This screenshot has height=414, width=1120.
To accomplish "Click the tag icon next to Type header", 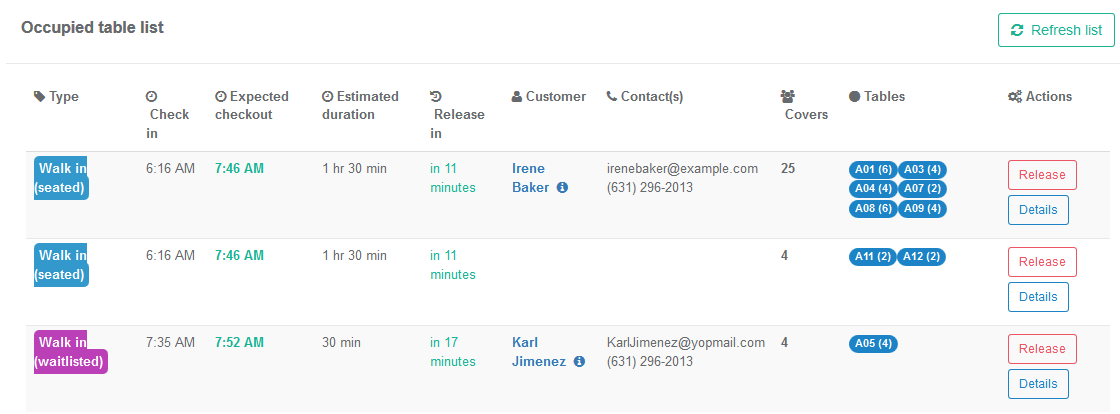I will 39,96.
